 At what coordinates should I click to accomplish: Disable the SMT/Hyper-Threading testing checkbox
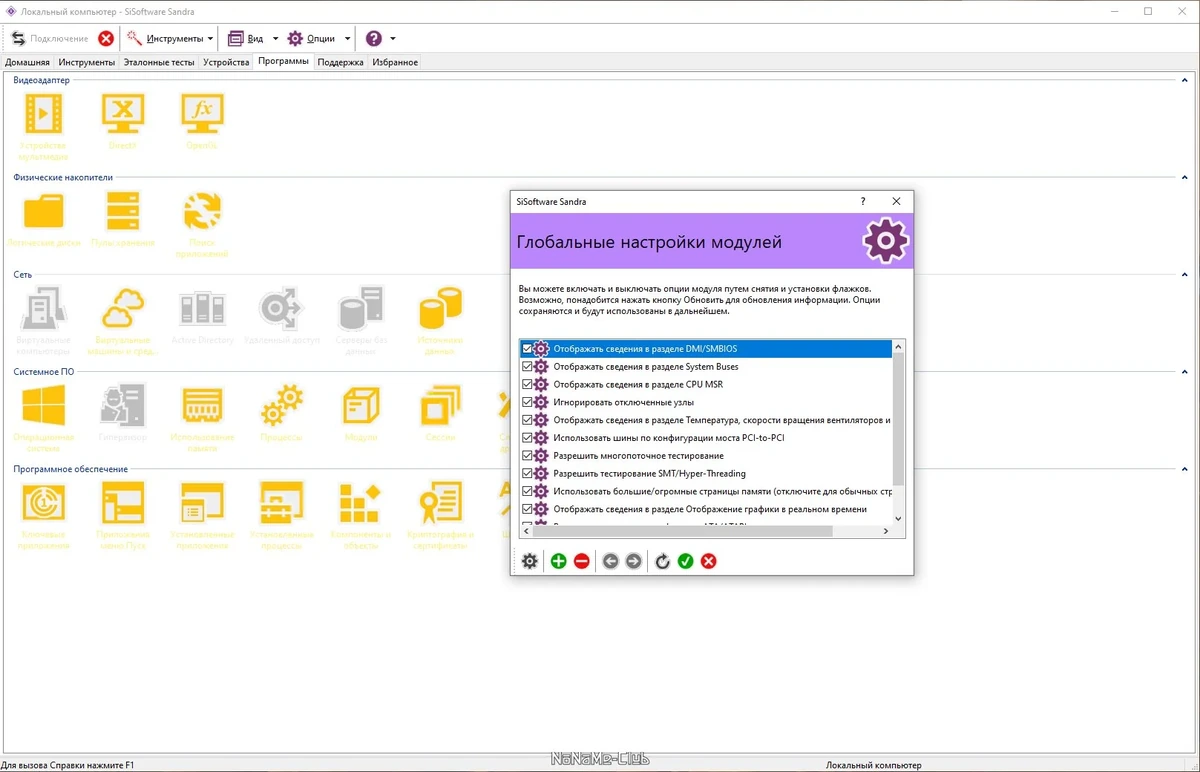coord(527,474)
